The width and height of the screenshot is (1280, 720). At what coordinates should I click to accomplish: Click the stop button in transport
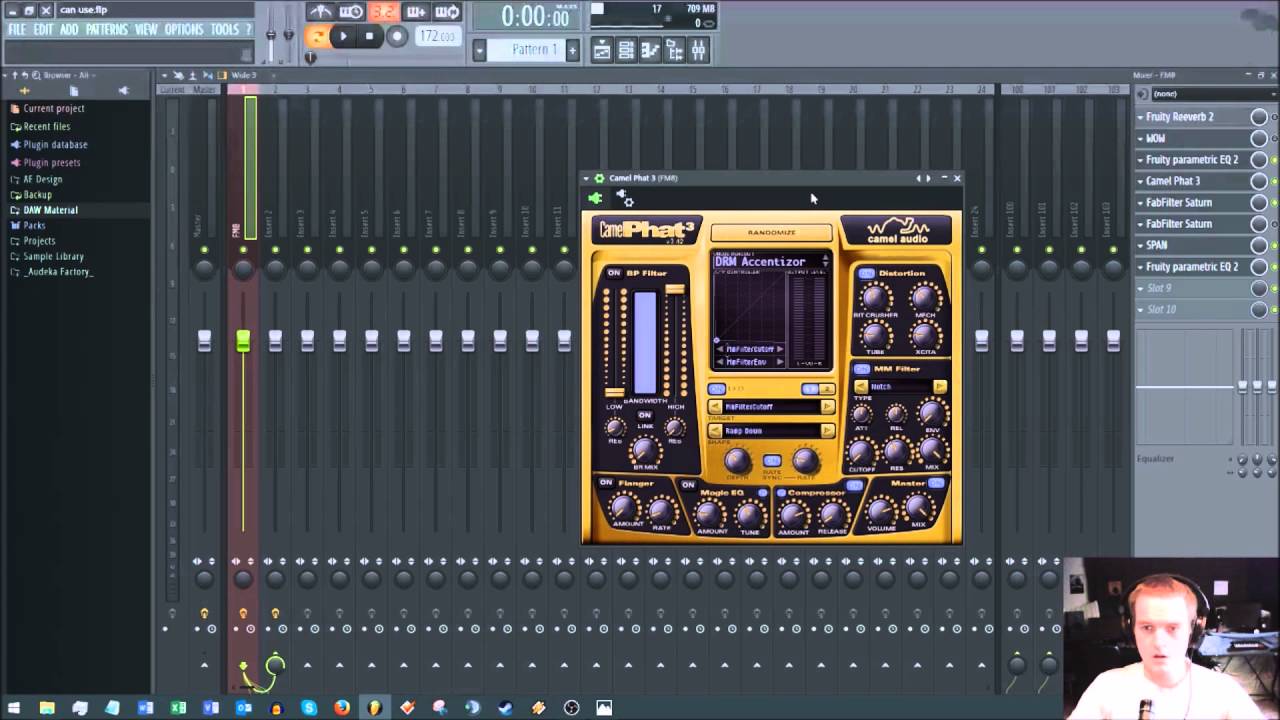[x=369, y=36]
